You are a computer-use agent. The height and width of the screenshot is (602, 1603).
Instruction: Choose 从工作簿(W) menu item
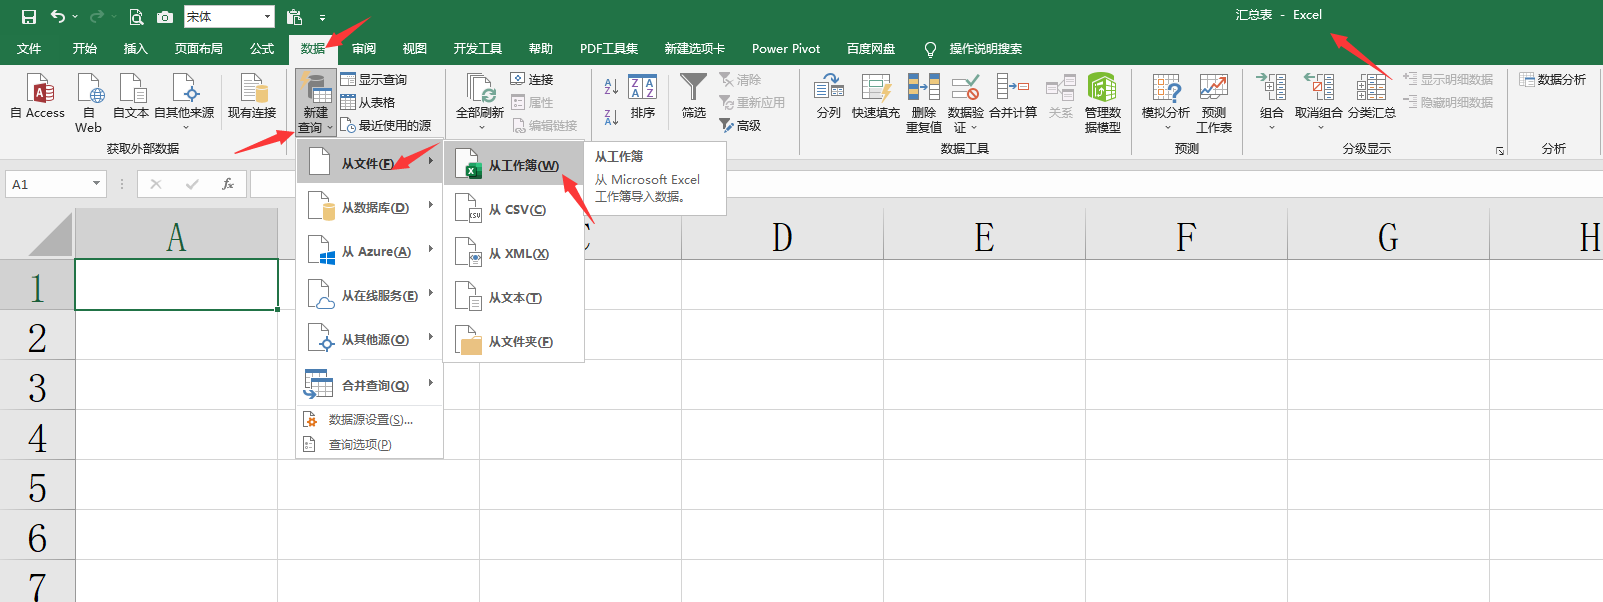[514, 165]
